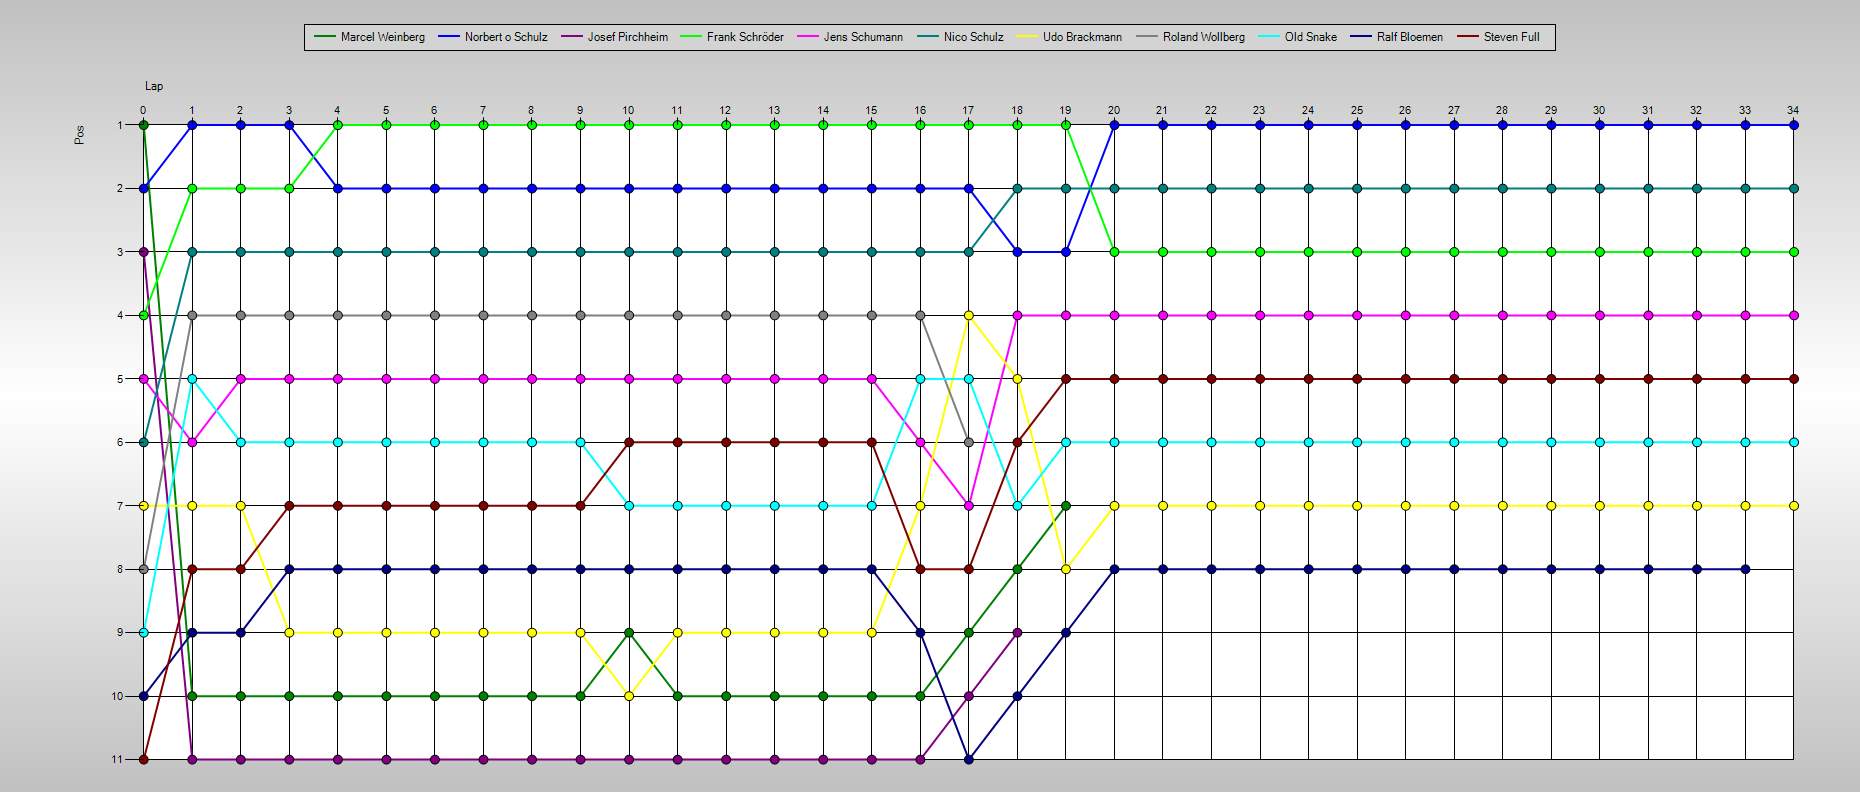
Task: Click the Jens Schumann legend label
Action: click(x=863, y=37)
